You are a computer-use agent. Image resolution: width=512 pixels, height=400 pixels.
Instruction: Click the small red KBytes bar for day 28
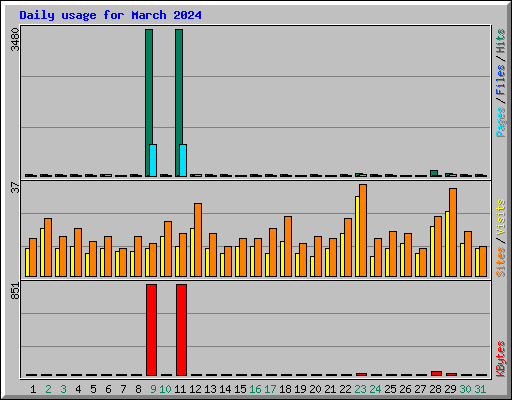pyautogui.click(x=436, y=374)
